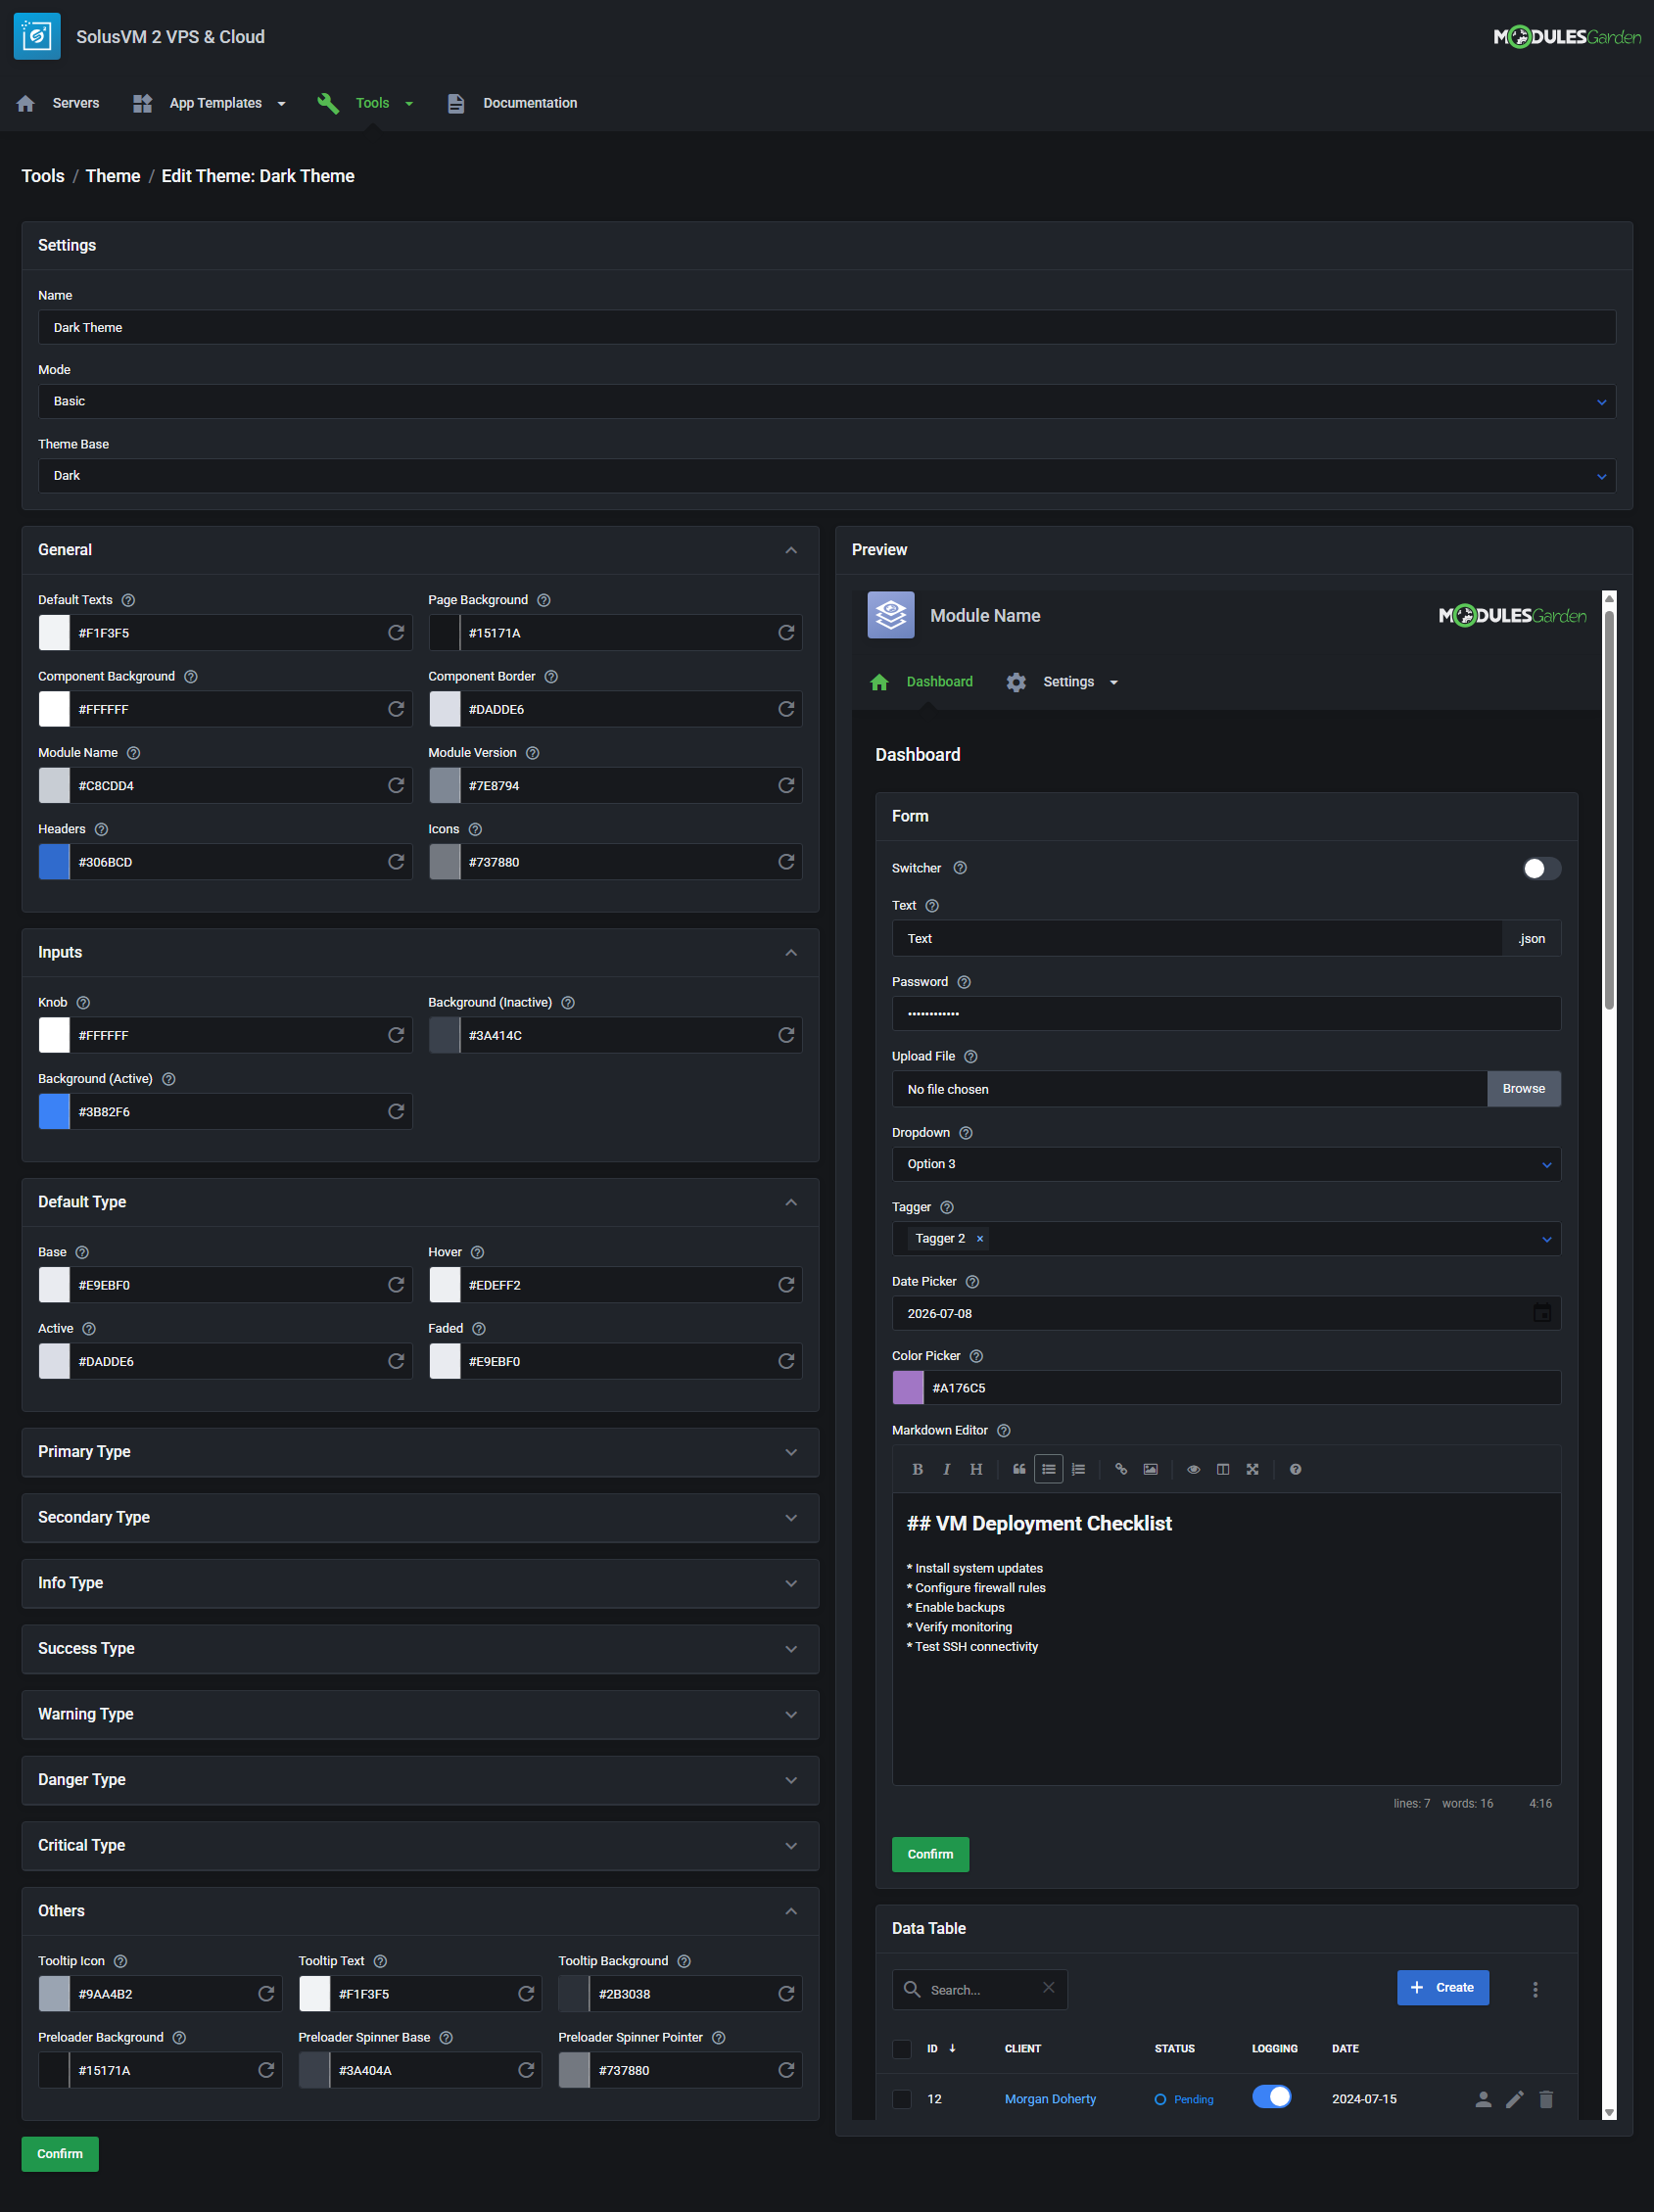The height and width of the screenshot is (2212, 1654).
Task: Click user icon in Morgan Doherty row
Action: click(x=1484, y=2099)
